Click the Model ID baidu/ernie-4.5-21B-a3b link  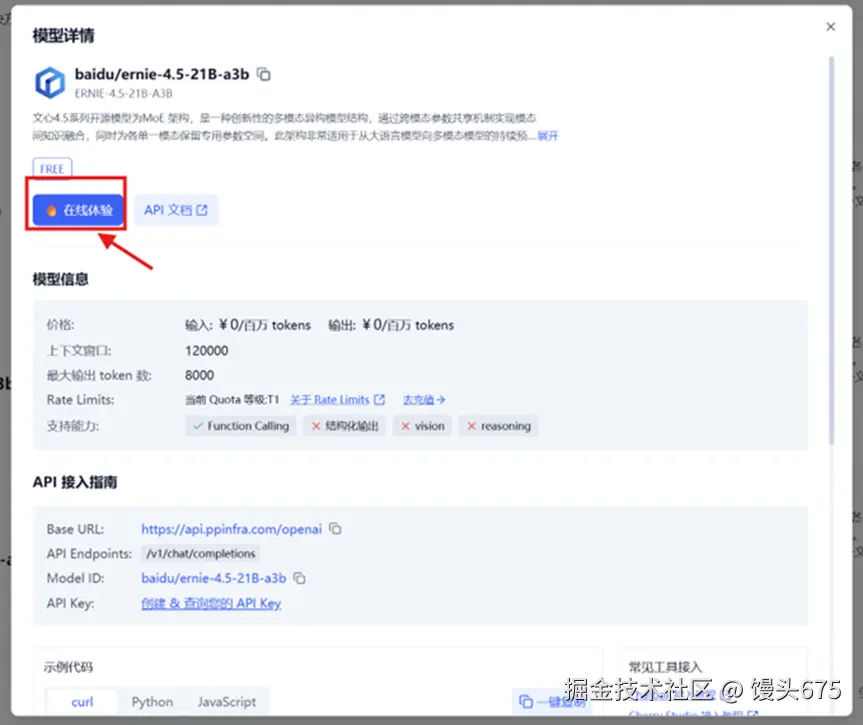(x=214, y=578)
